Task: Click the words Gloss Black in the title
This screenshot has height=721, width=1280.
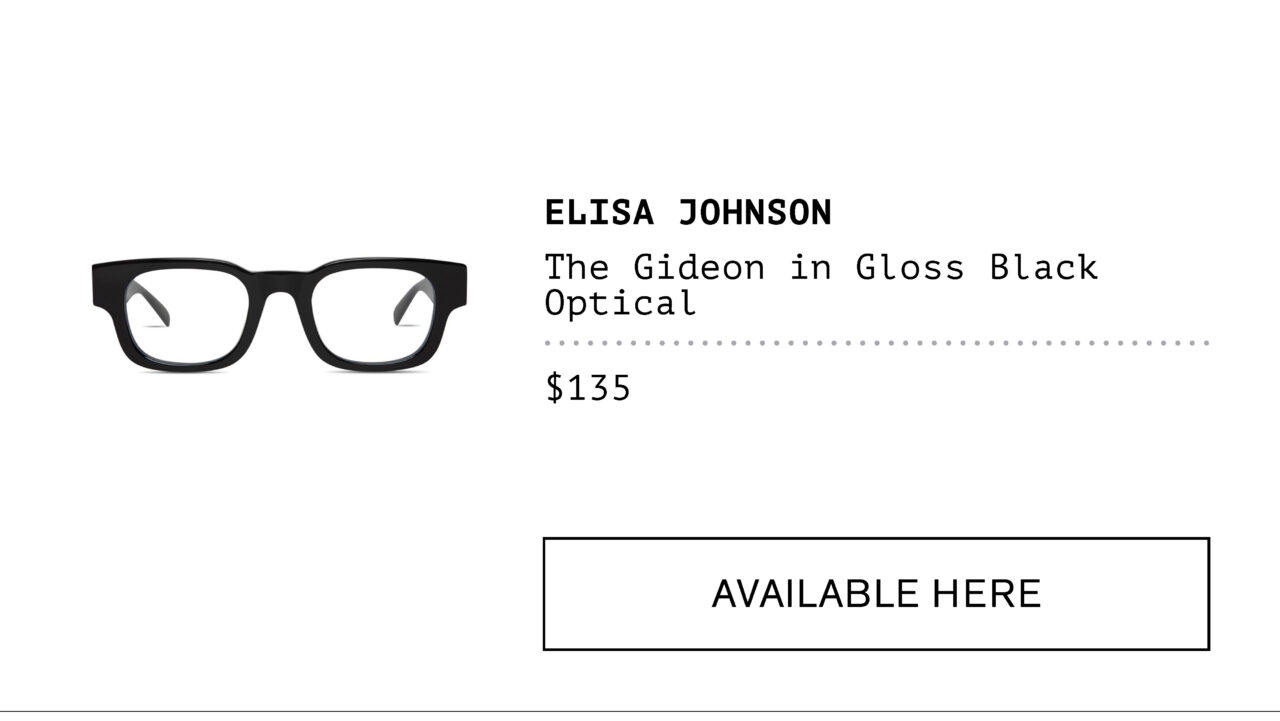Action: pyautogui.click(x=976, y=267)
